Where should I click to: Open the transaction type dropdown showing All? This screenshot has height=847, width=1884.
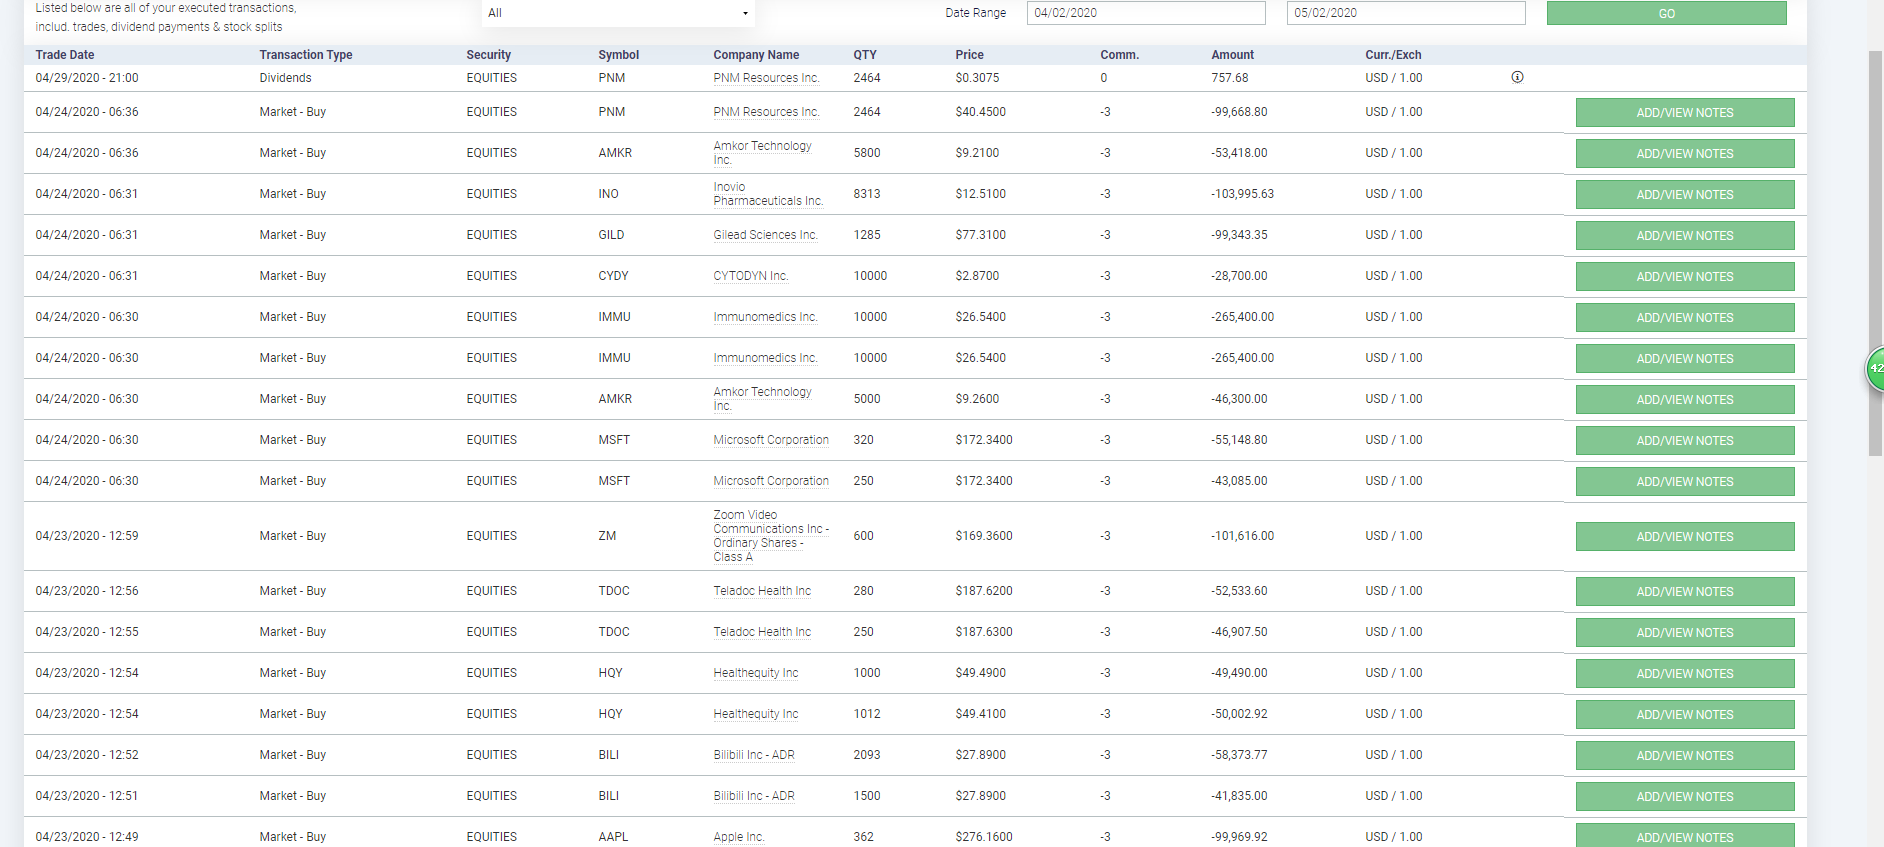pos(617,13)
